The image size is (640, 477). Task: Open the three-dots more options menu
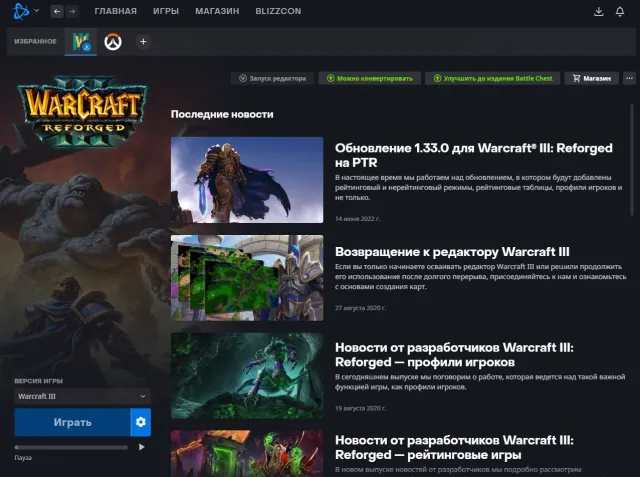point(629,78)
